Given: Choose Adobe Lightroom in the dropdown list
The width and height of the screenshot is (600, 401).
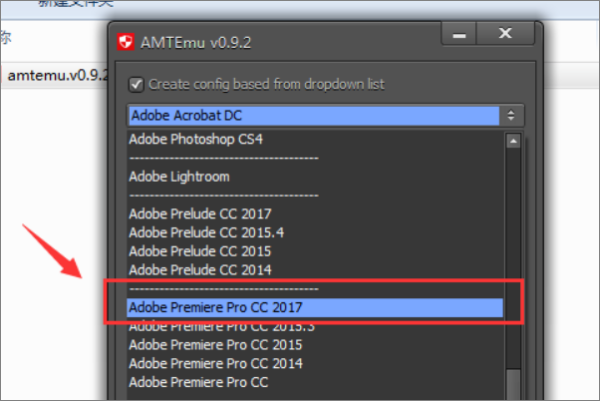Looking at the screenshot, I should [179, 176].
